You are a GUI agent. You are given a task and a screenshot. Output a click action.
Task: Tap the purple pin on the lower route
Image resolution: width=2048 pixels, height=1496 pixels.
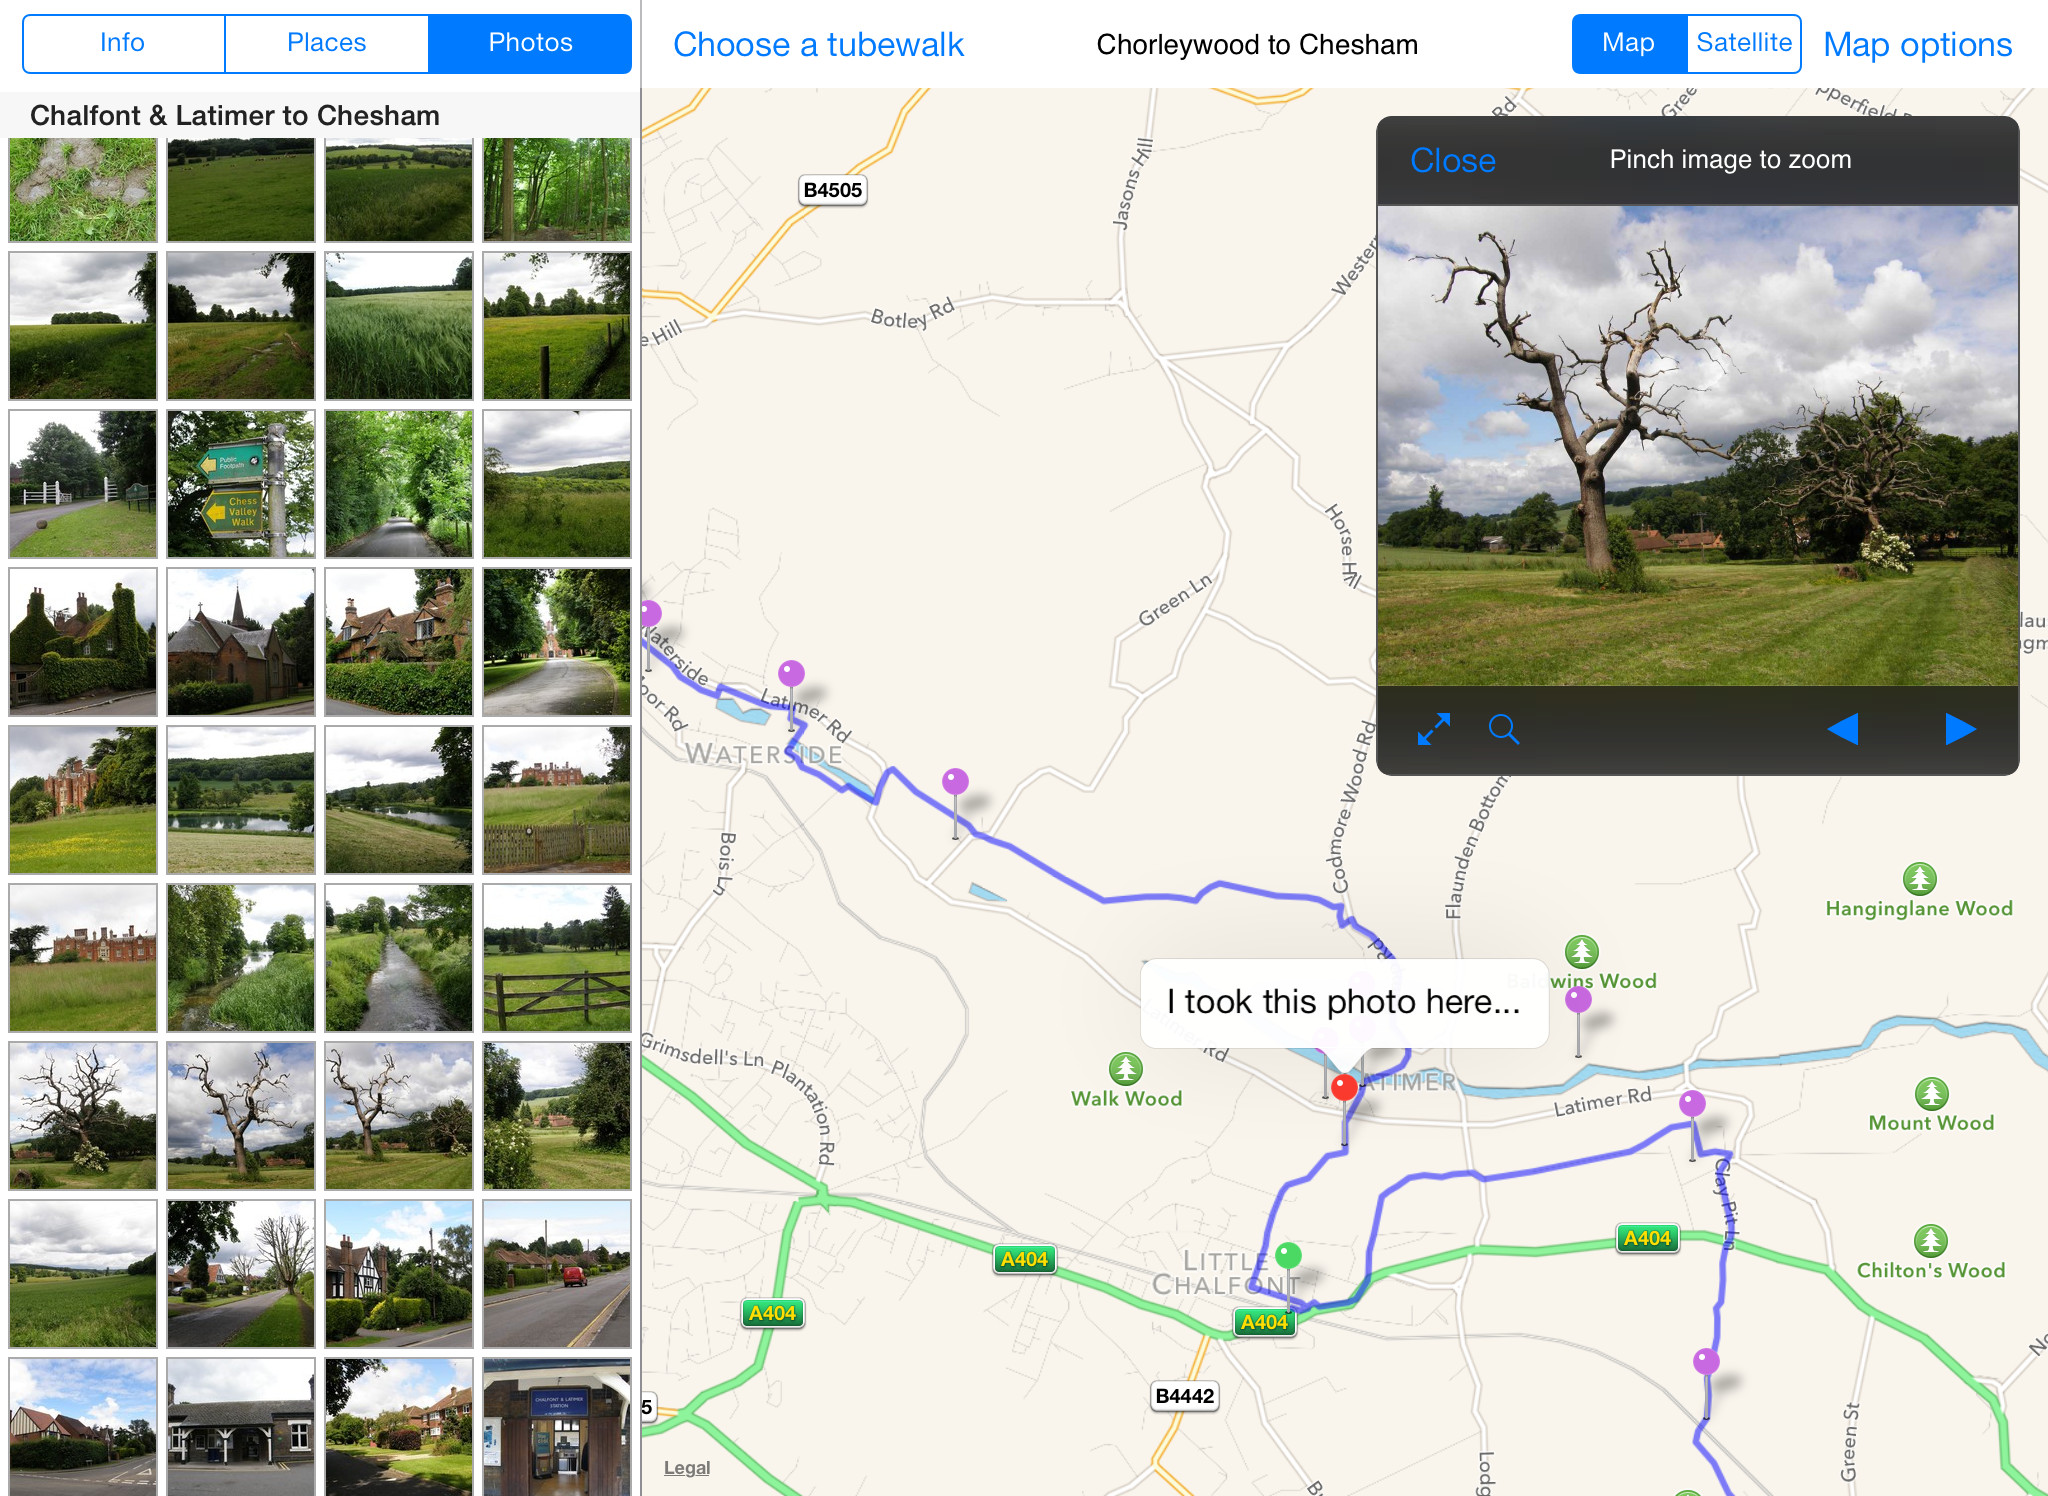[x=1706, y=1361]
